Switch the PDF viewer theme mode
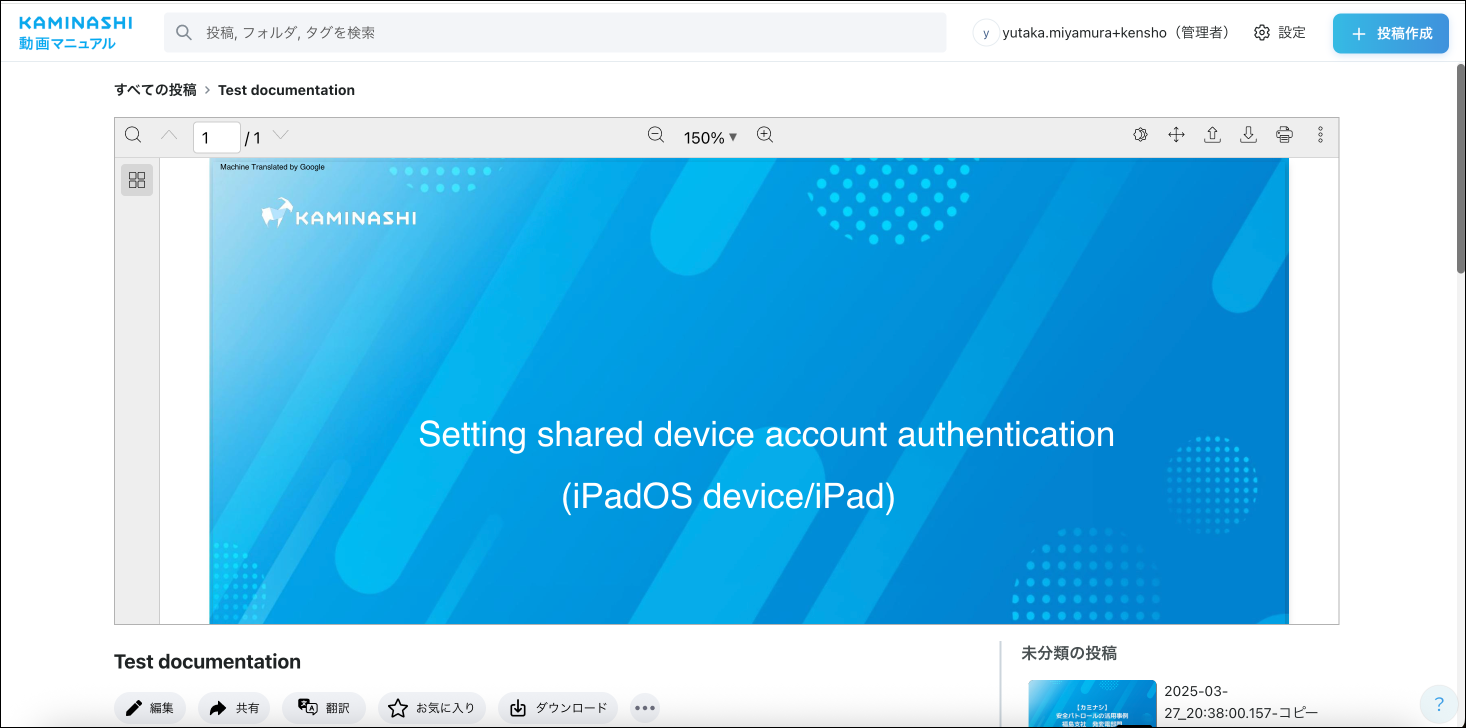 point(1140,135)
